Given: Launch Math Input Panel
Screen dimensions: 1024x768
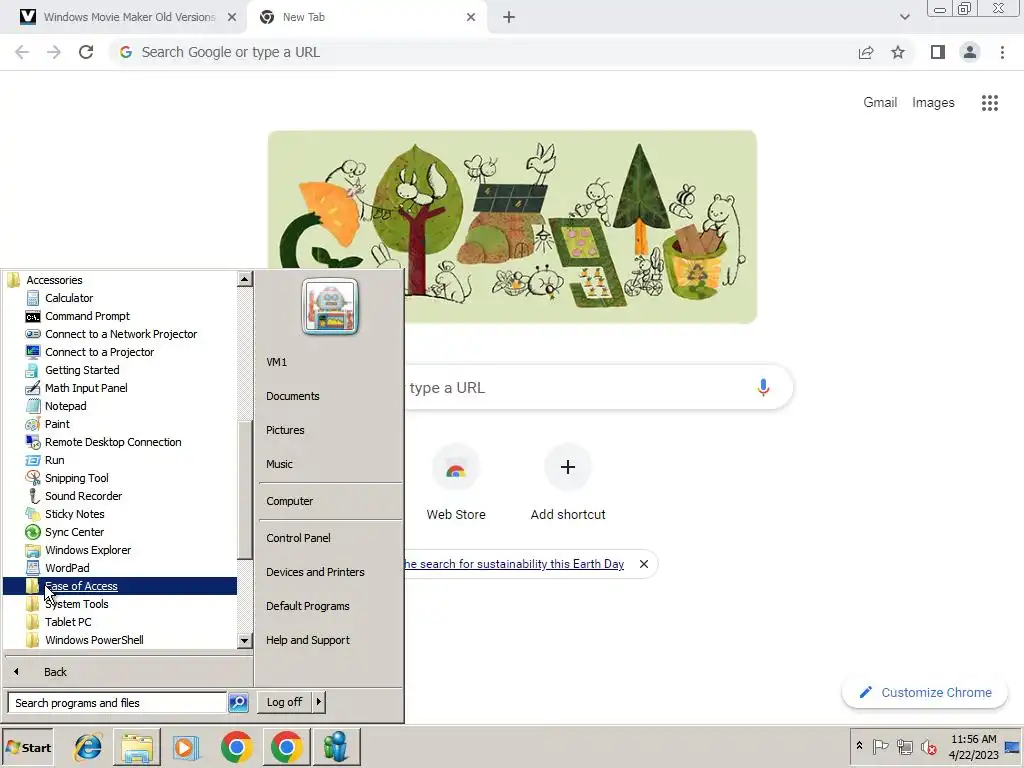Looking at the screenshot, I should 86,388.
